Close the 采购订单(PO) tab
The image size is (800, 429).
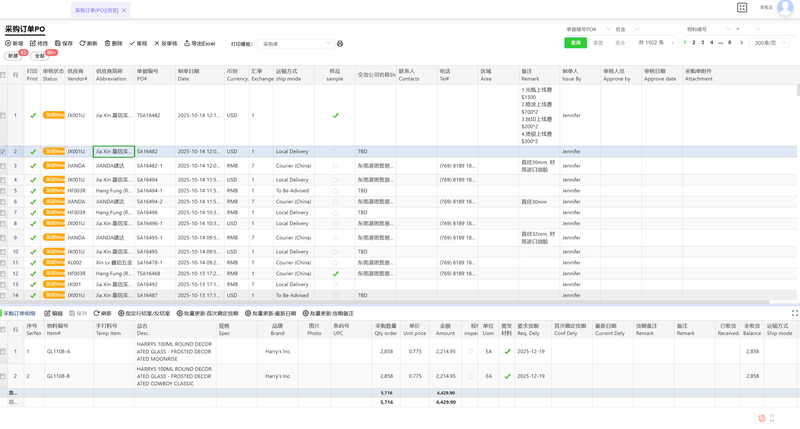[x=123, y=9]
